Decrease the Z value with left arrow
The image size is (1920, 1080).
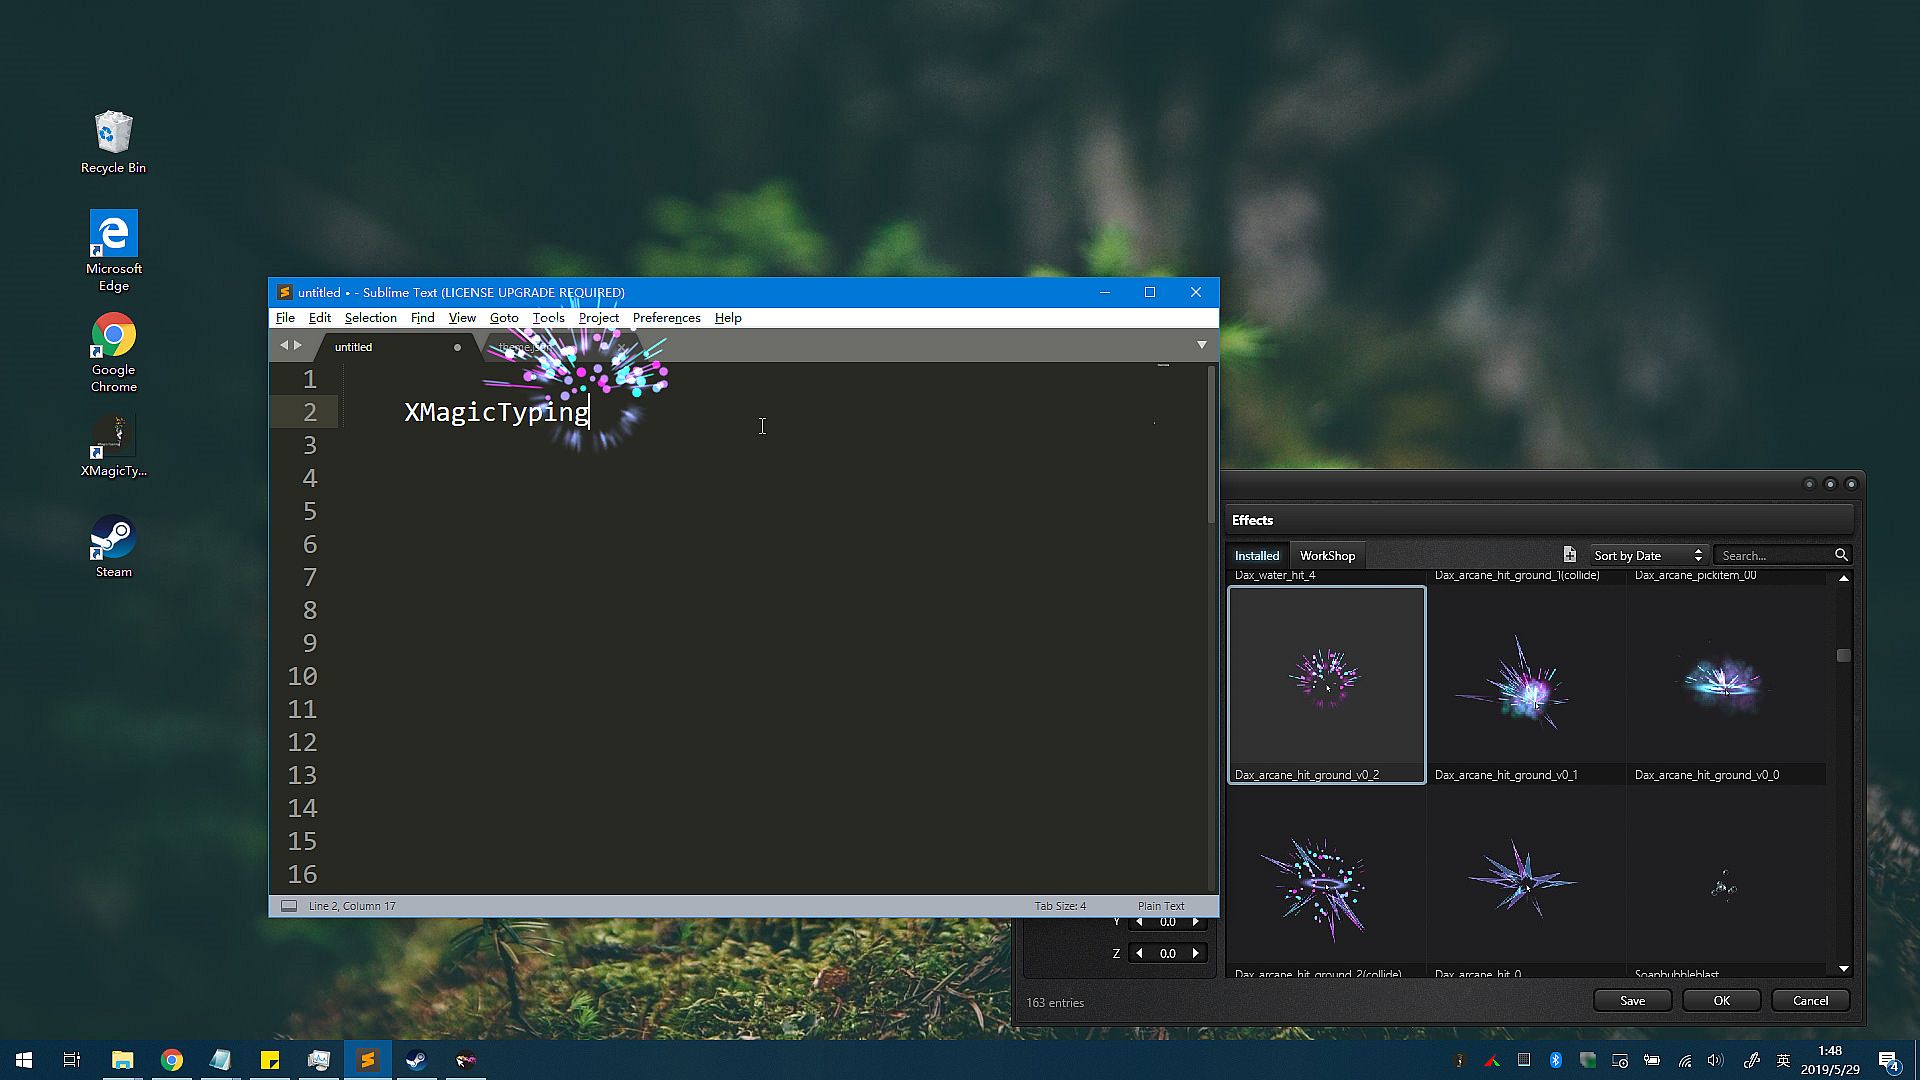[1139, 953]
